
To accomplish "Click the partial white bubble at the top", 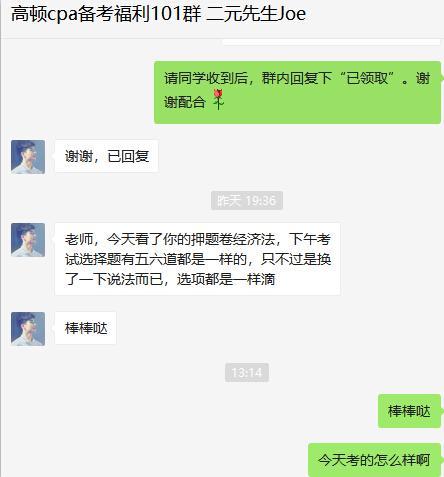I will [331, 42].
